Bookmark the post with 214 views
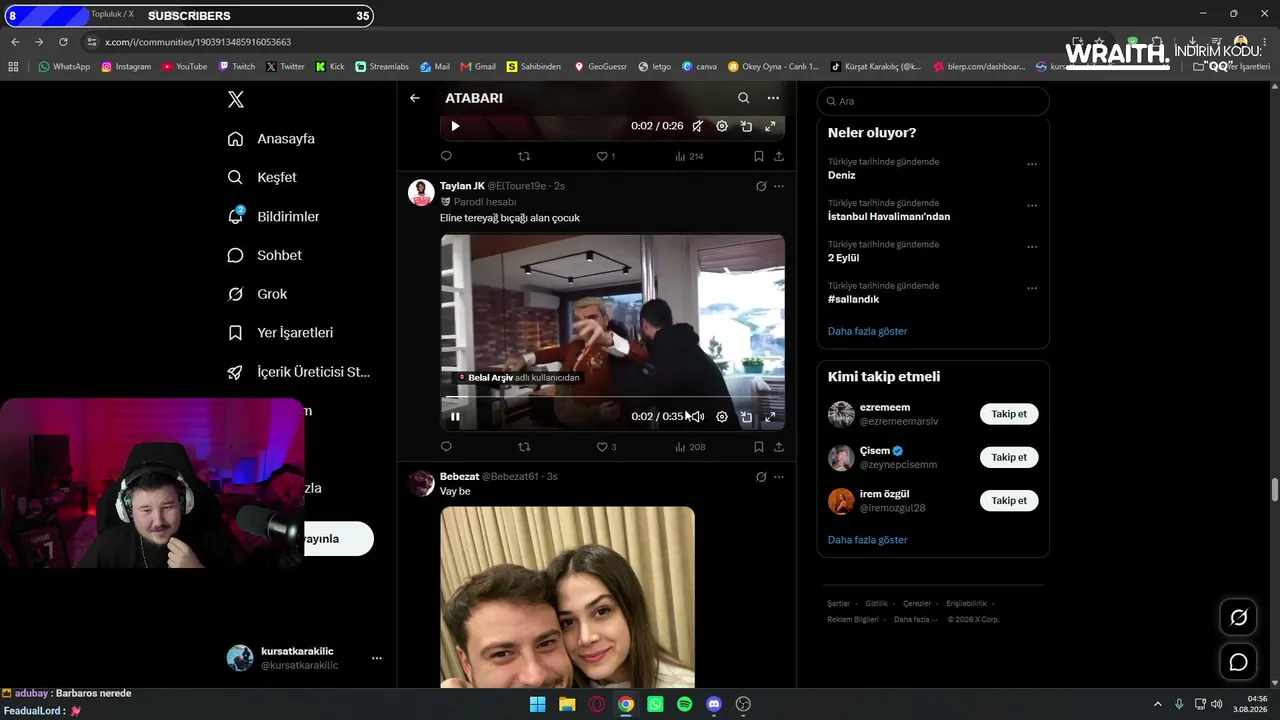The image size is (1280, 720). pos(758,156)
